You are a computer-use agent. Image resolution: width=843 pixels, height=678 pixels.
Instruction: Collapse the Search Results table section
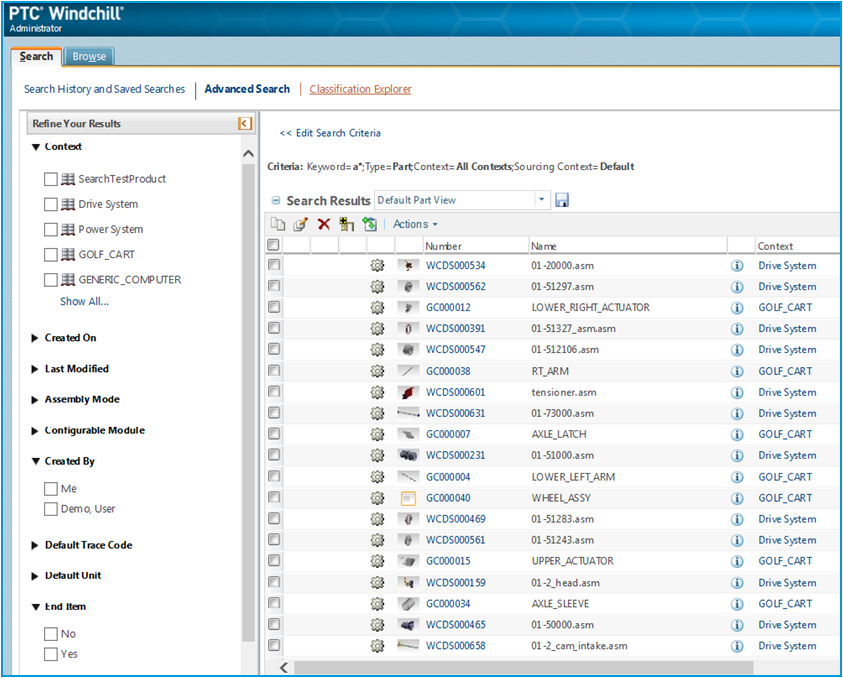(276, 201)
